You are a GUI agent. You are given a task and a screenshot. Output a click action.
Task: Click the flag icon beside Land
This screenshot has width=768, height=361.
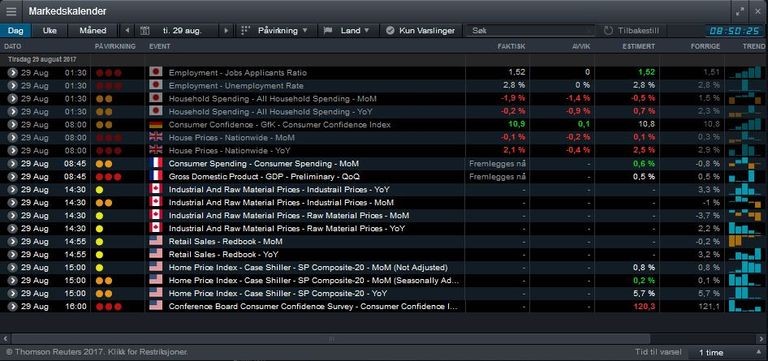pyautogui.click(x=328, y=30)
